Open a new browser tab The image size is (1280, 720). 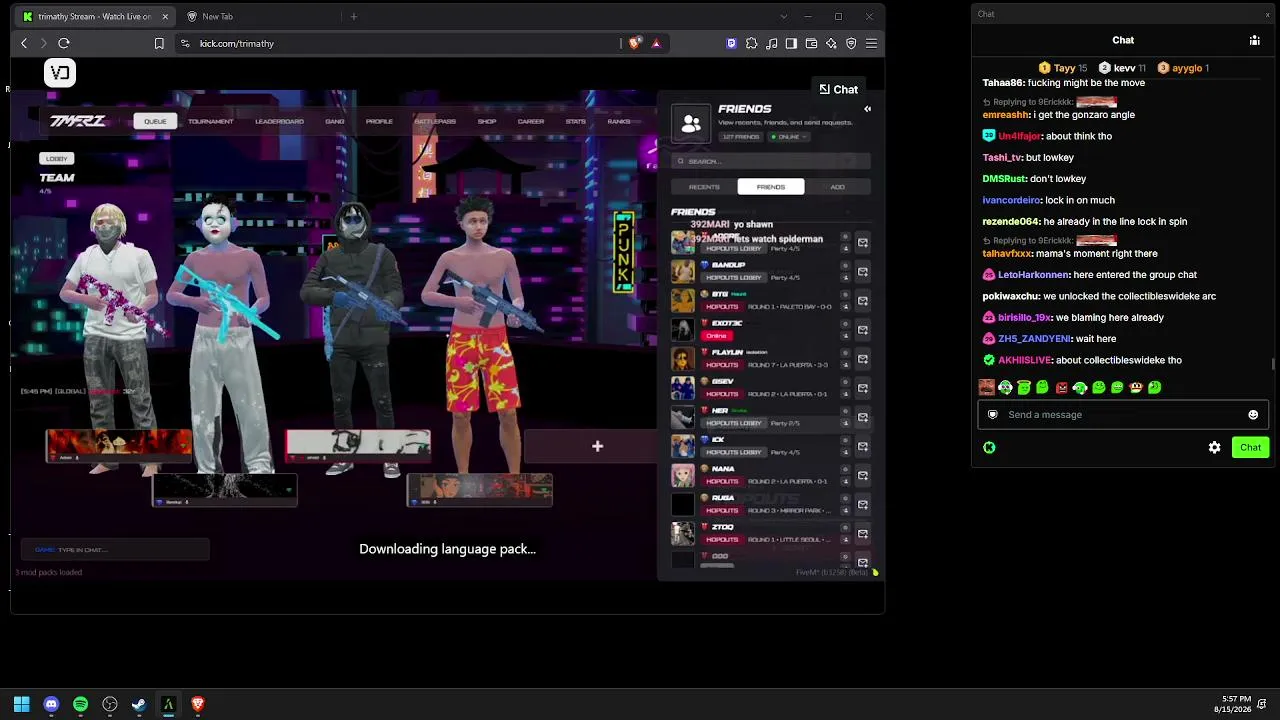(x=353, y=16)
